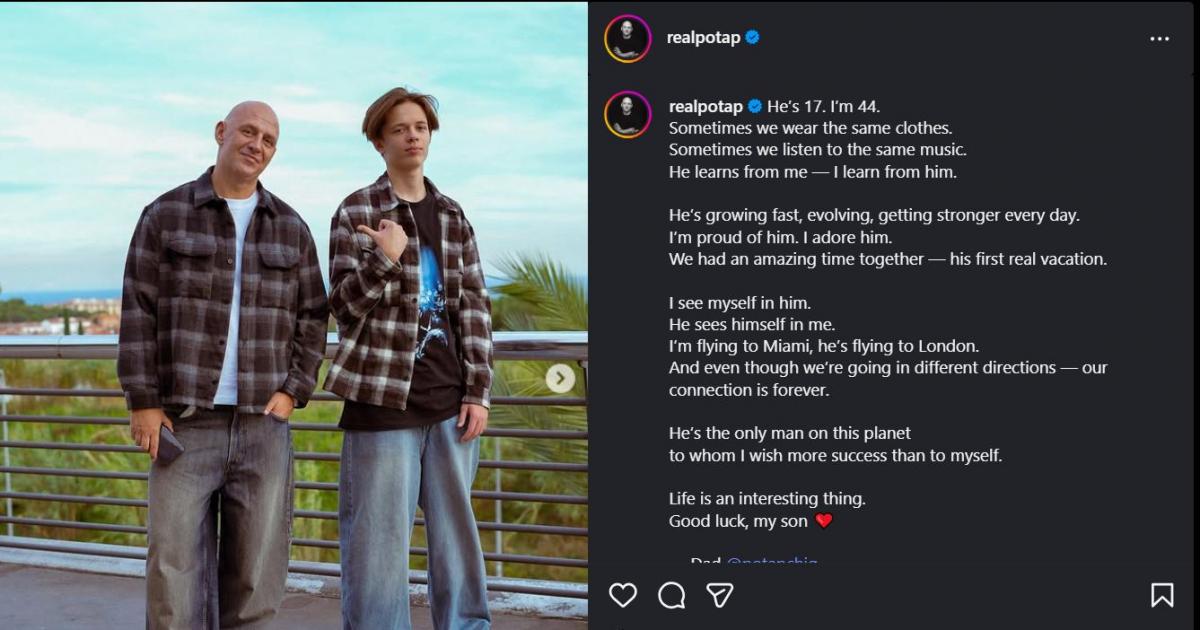Share the post using the paper plane icon
The width and height of the screenshot is (1200, 630).
pyautogui.click(x=720, y=595)
